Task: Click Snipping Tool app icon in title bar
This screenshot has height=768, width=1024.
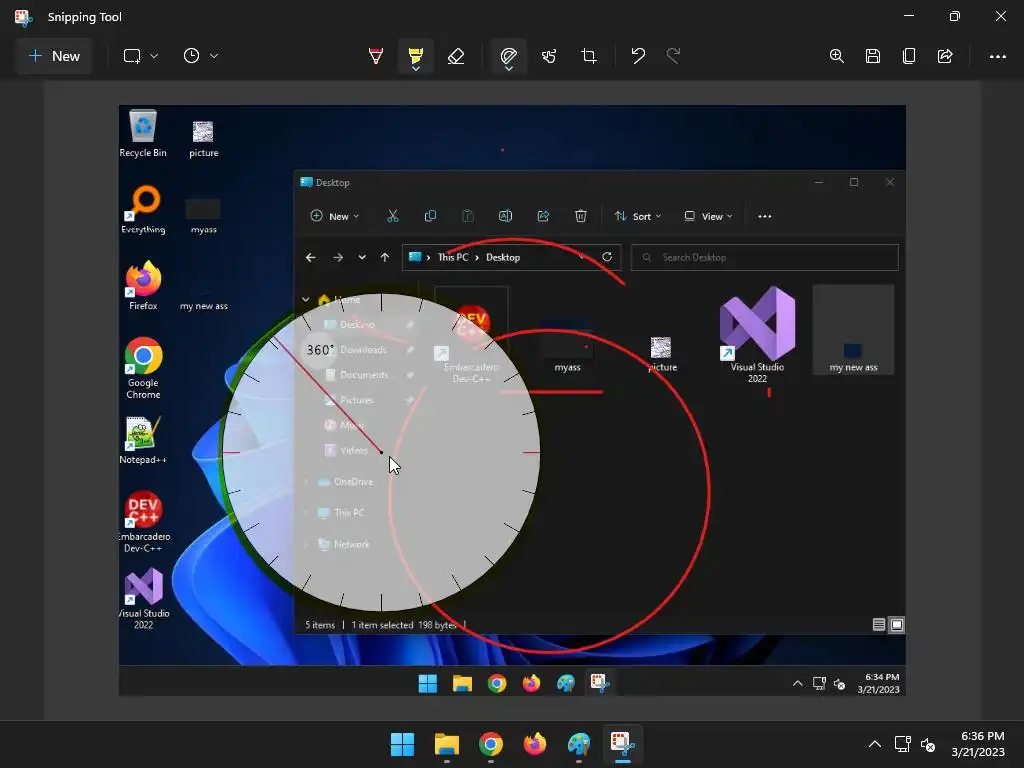Action: (23, 17)
